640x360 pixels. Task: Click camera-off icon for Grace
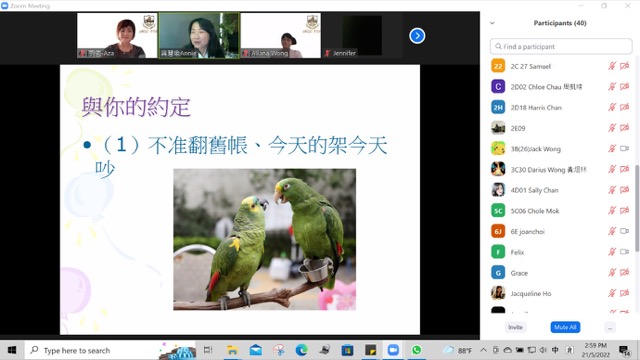coord(624,273)
